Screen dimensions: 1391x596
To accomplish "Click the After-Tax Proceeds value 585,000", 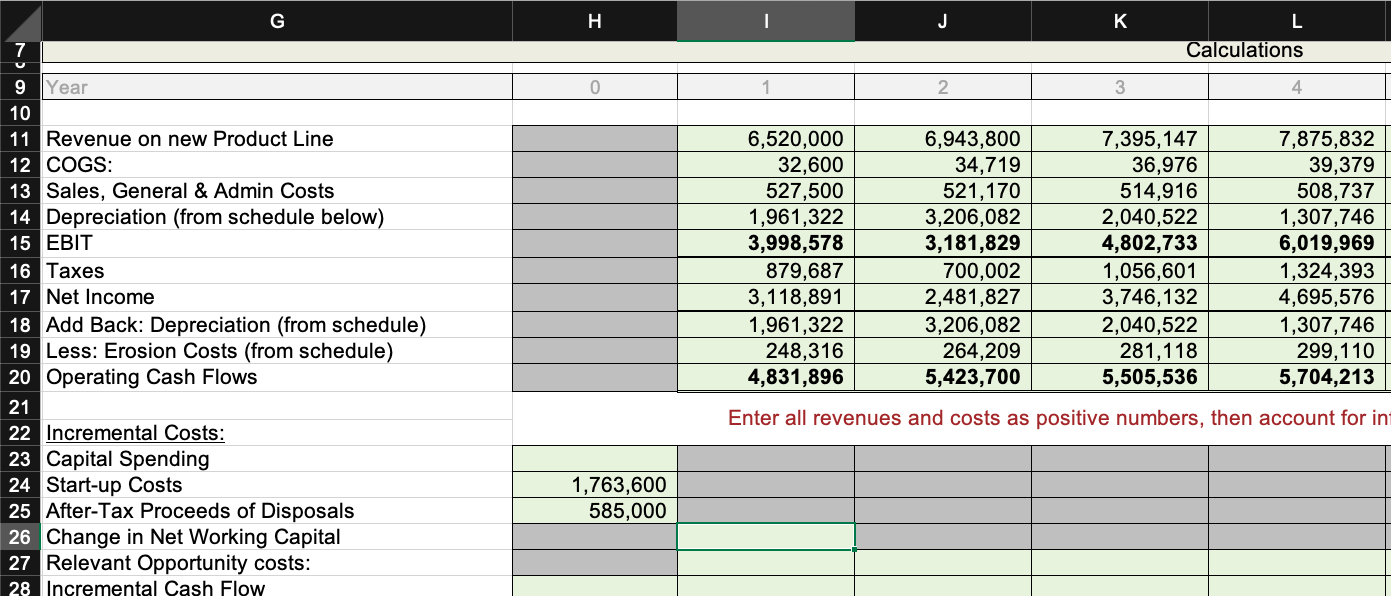I will (595, 510).
